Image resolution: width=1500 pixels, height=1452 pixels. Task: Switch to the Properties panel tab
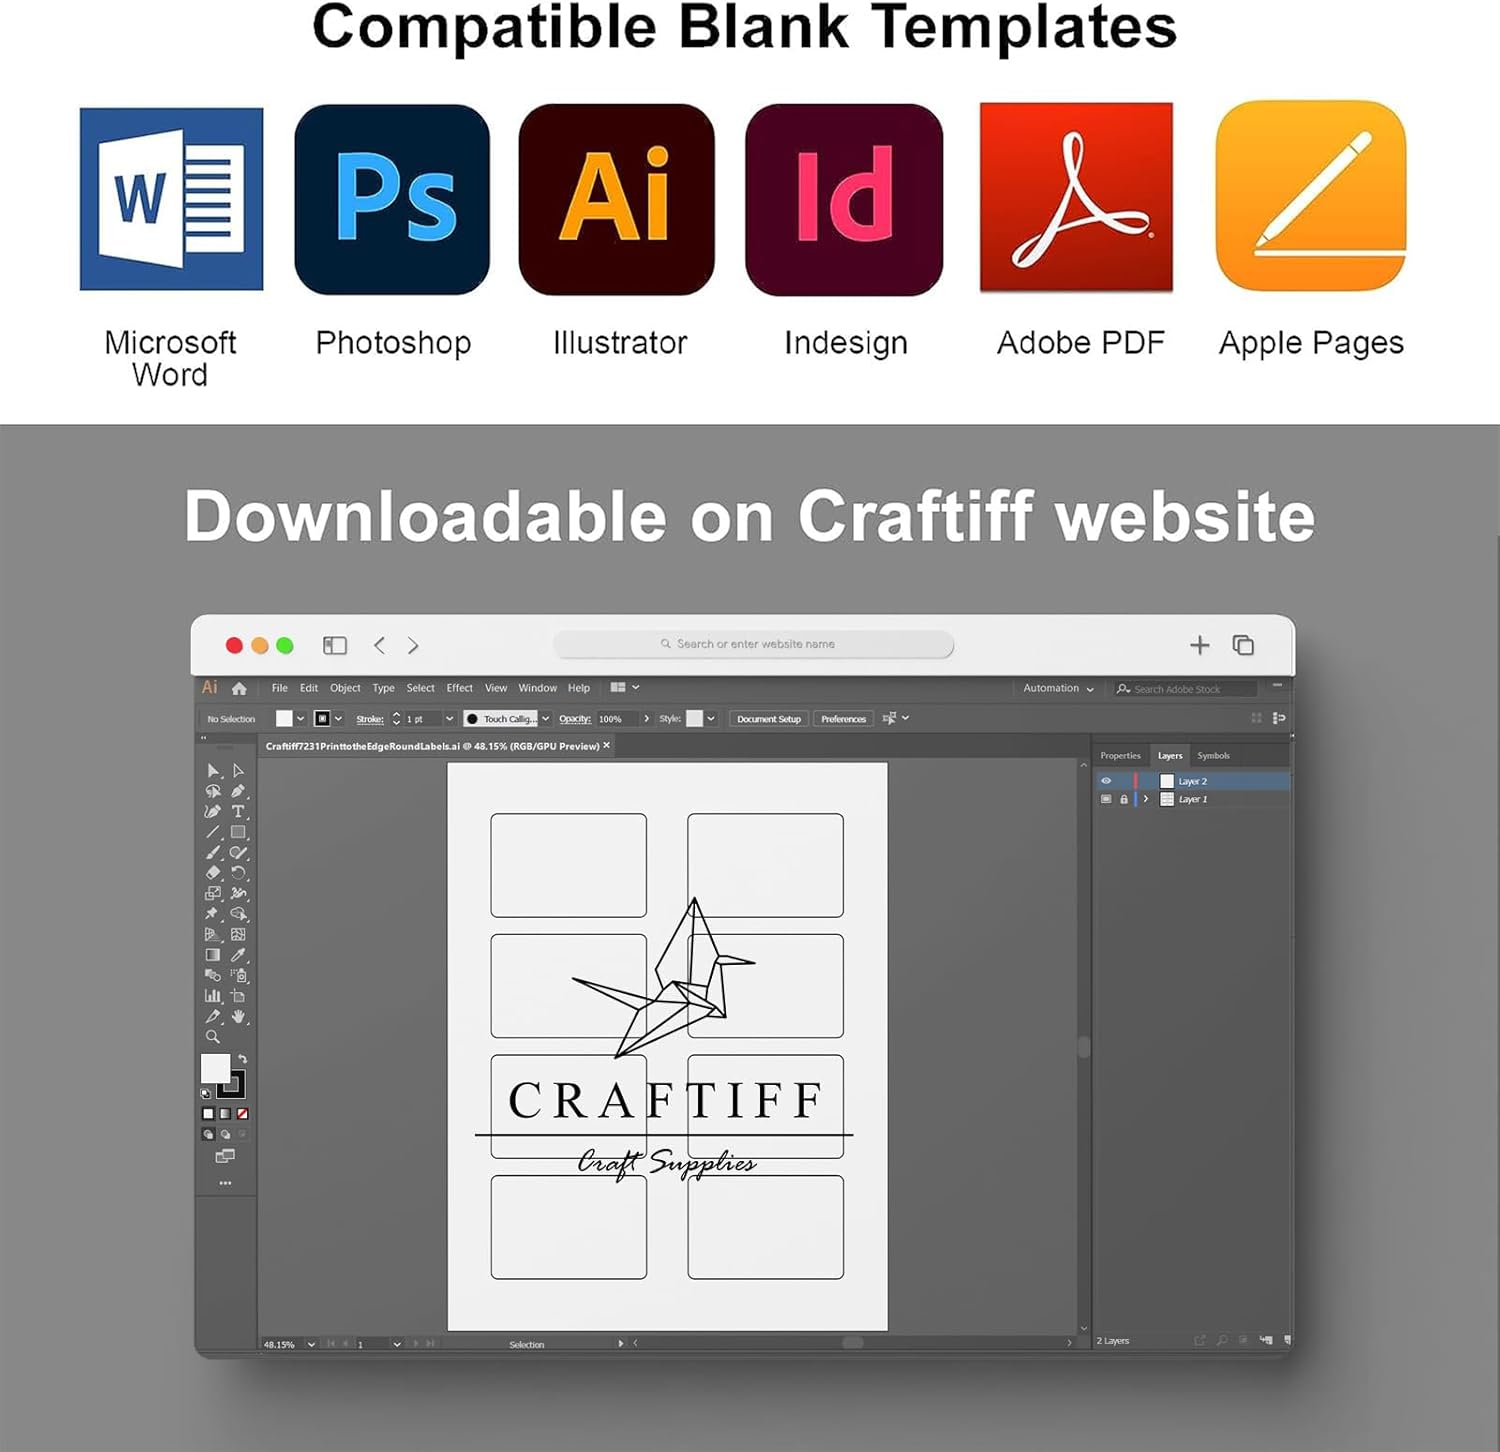pyautogui.click(x=1120, y=756)
